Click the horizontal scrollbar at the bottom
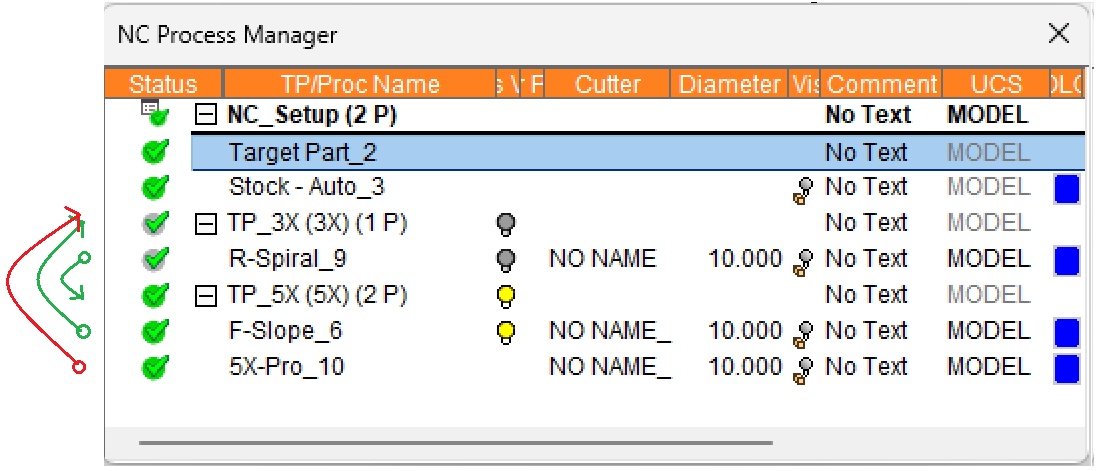The width and height of the screenshot is (1098, 471). click(x=455, y=442)
